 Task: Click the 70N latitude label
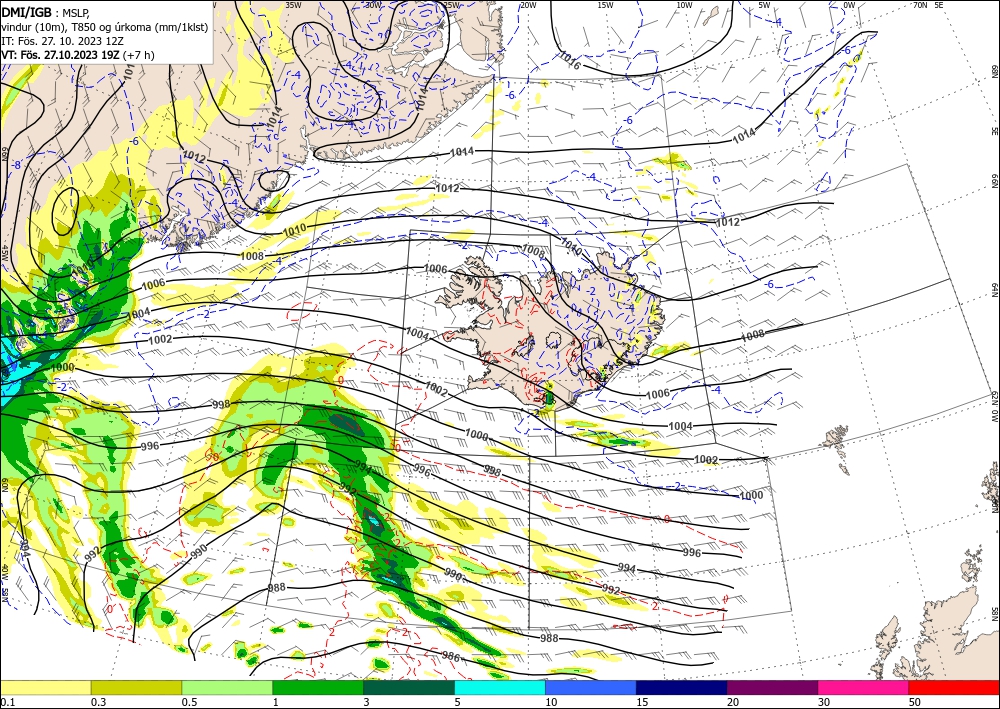pos(920,5)
